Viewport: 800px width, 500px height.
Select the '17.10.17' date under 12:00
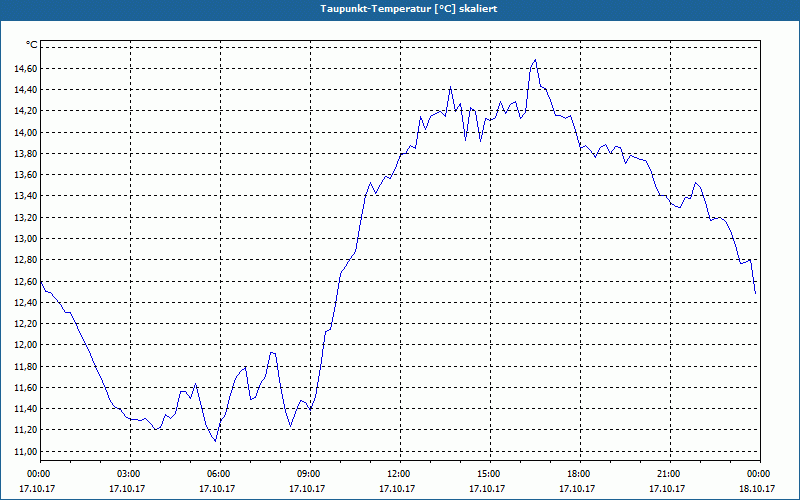(x=397, y=488)
